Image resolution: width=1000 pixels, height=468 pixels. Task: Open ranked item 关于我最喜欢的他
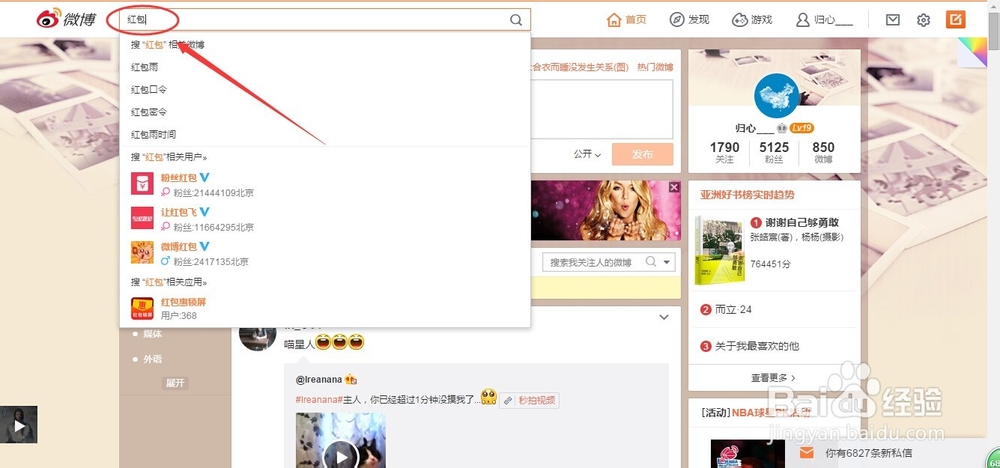(757, 346)
